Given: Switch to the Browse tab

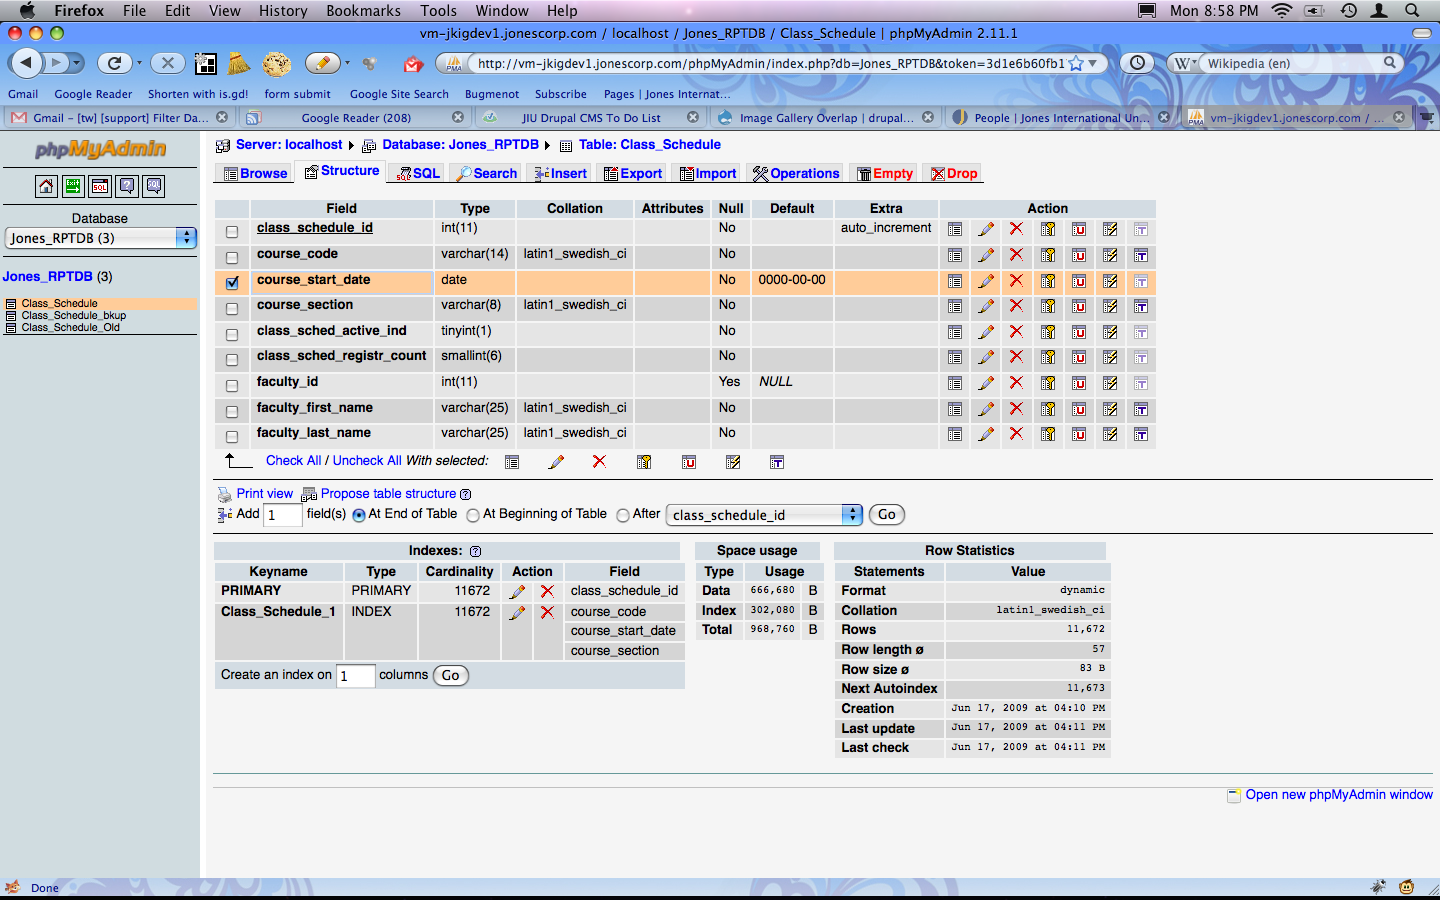Looking at the screenshot, I should click(255, 174).
